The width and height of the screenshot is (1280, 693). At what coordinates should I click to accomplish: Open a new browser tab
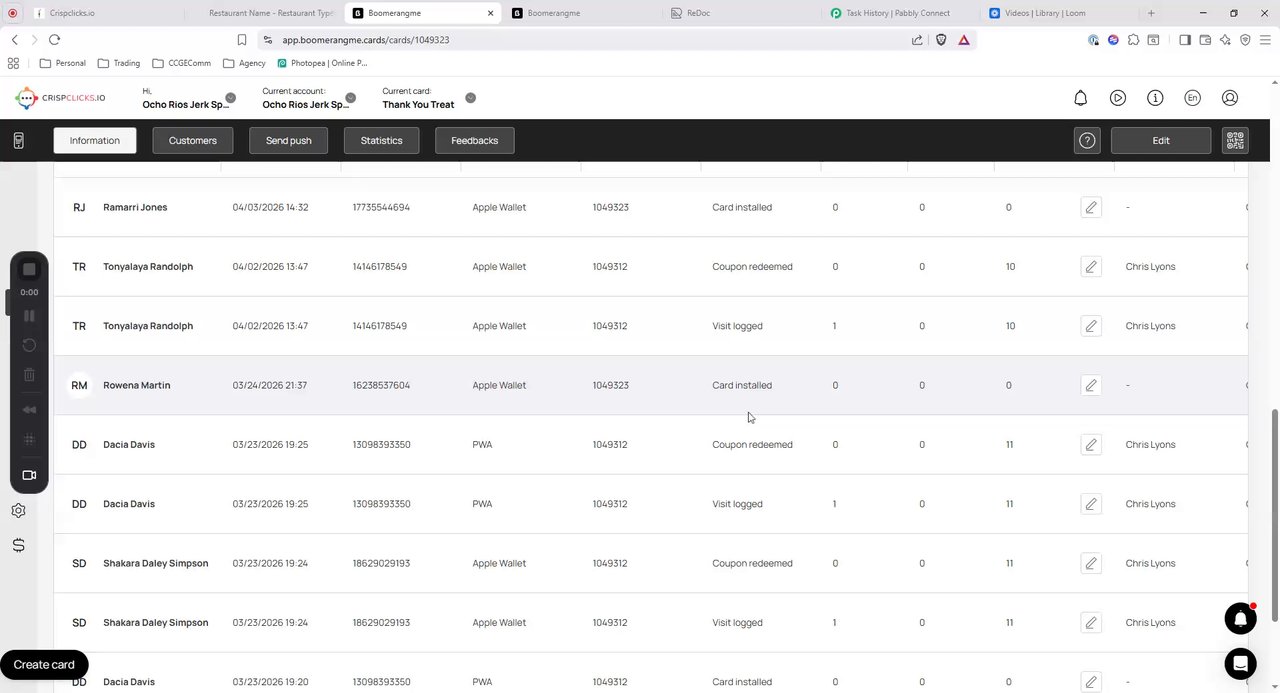coord(1151,13)
